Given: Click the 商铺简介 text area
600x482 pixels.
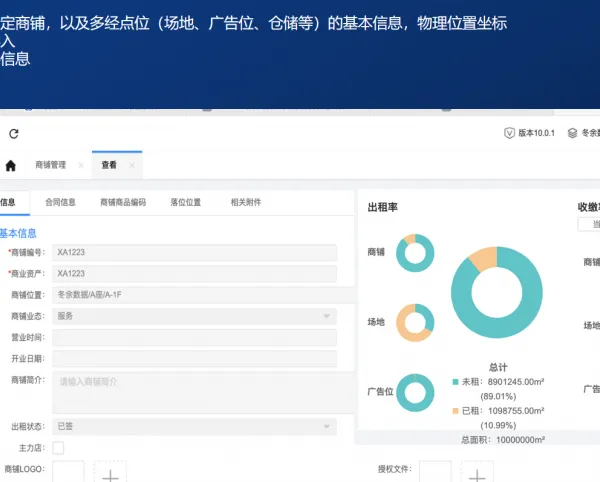Looking at the screenshot, I should 204,392.
